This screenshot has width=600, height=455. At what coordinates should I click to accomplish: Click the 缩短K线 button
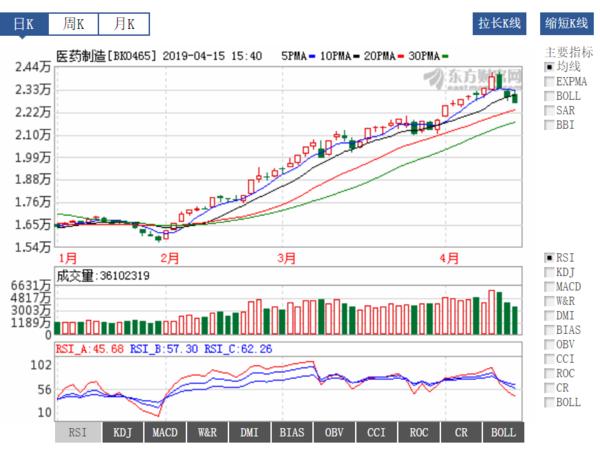567,24
